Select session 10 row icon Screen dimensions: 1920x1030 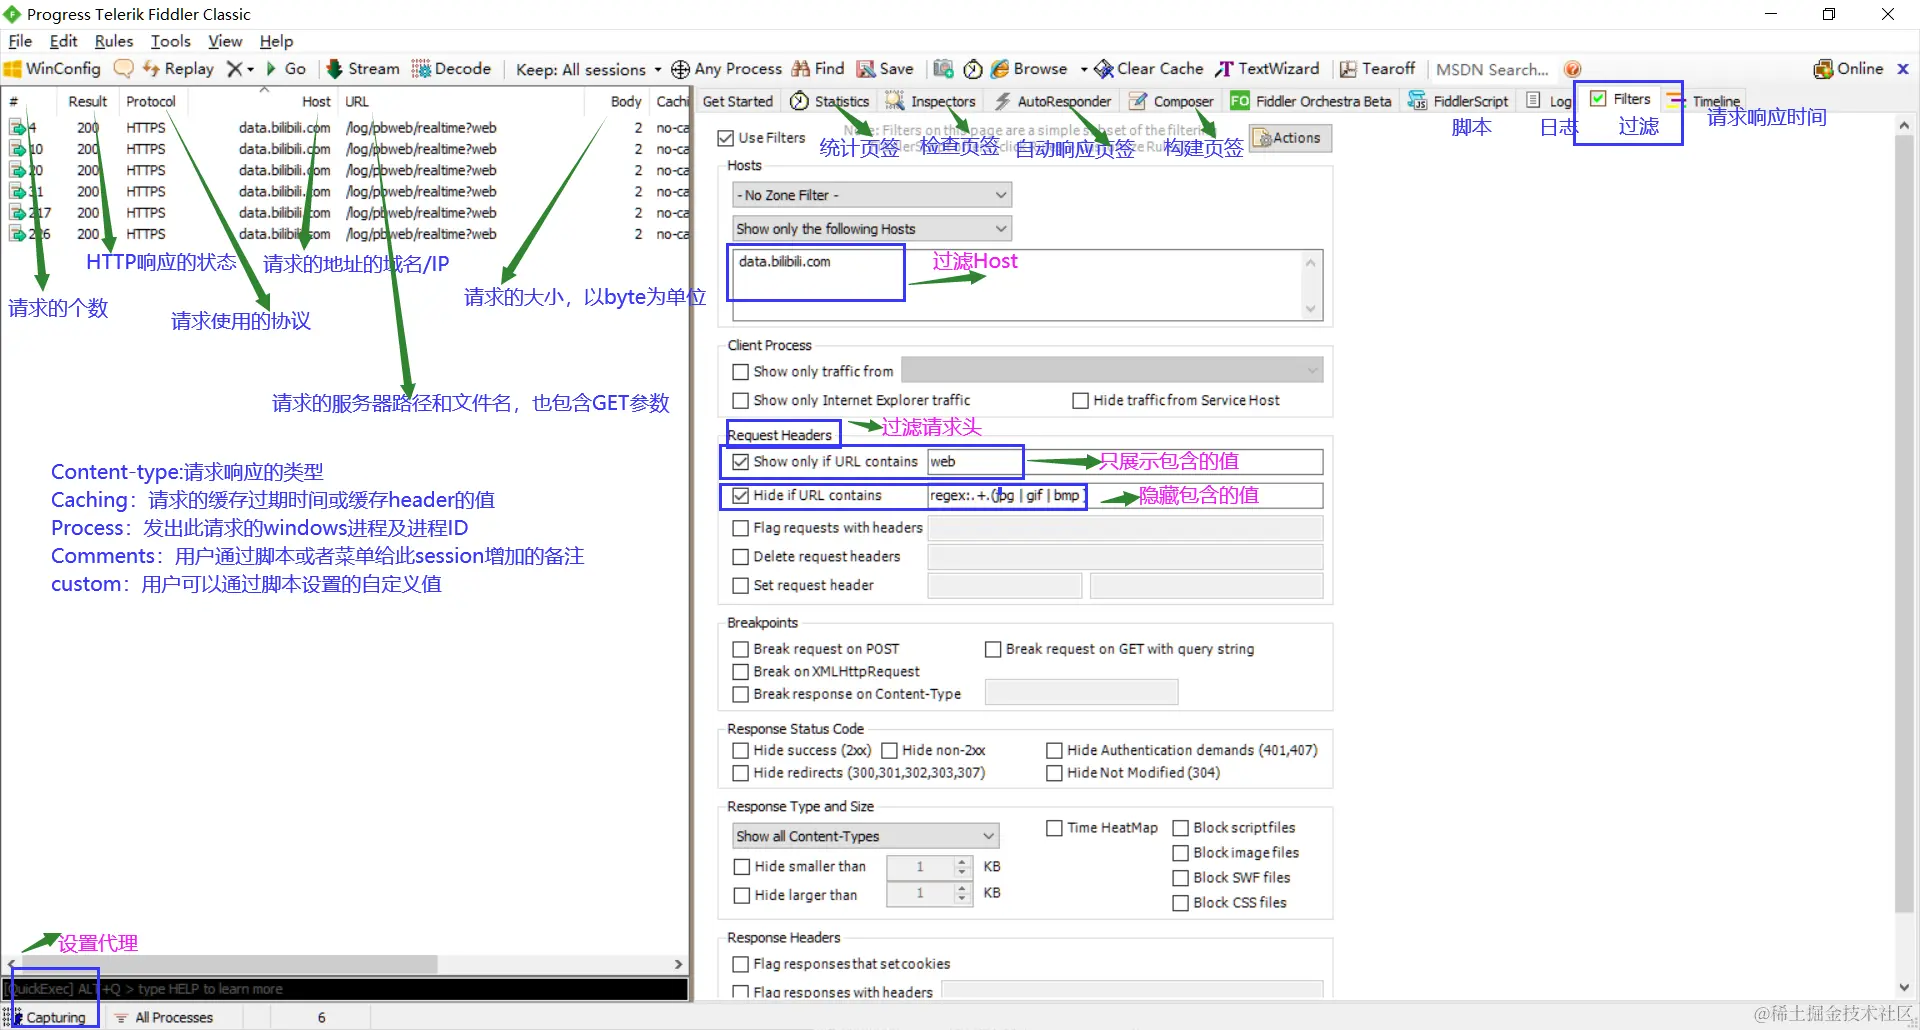tap(17, 149)
